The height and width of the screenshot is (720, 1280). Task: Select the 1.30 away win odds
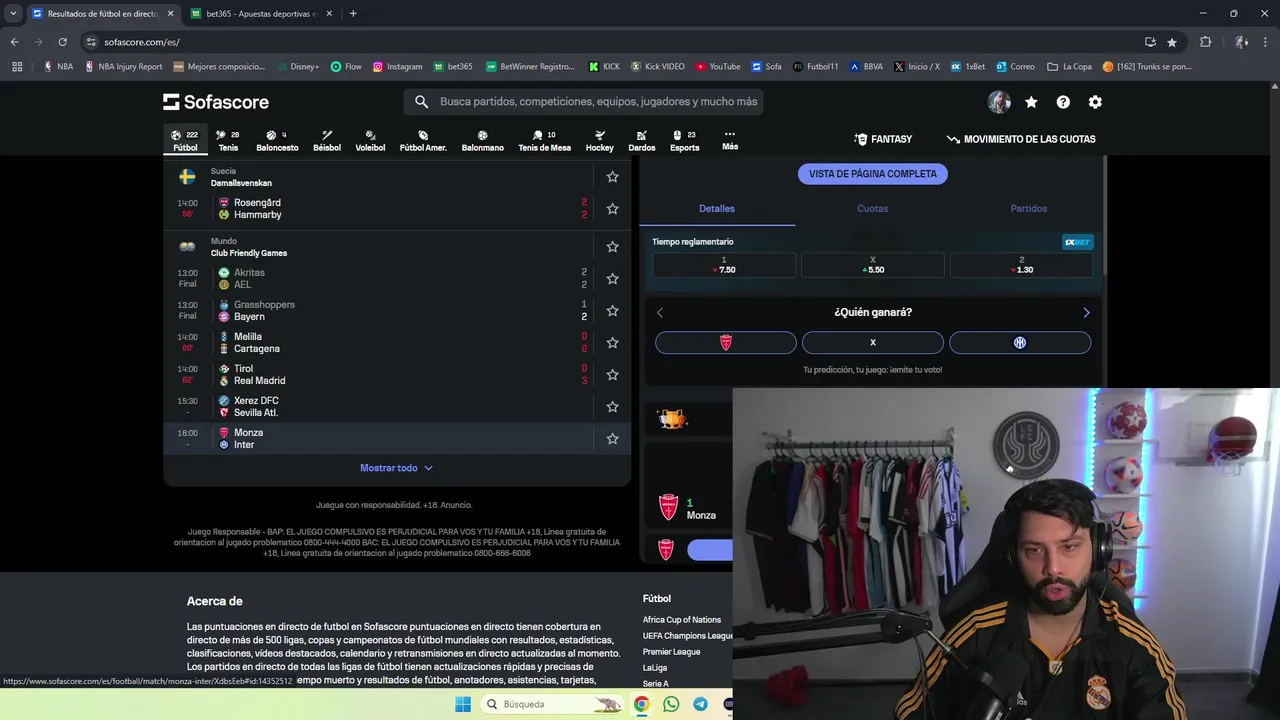(x=1021, y=265)
